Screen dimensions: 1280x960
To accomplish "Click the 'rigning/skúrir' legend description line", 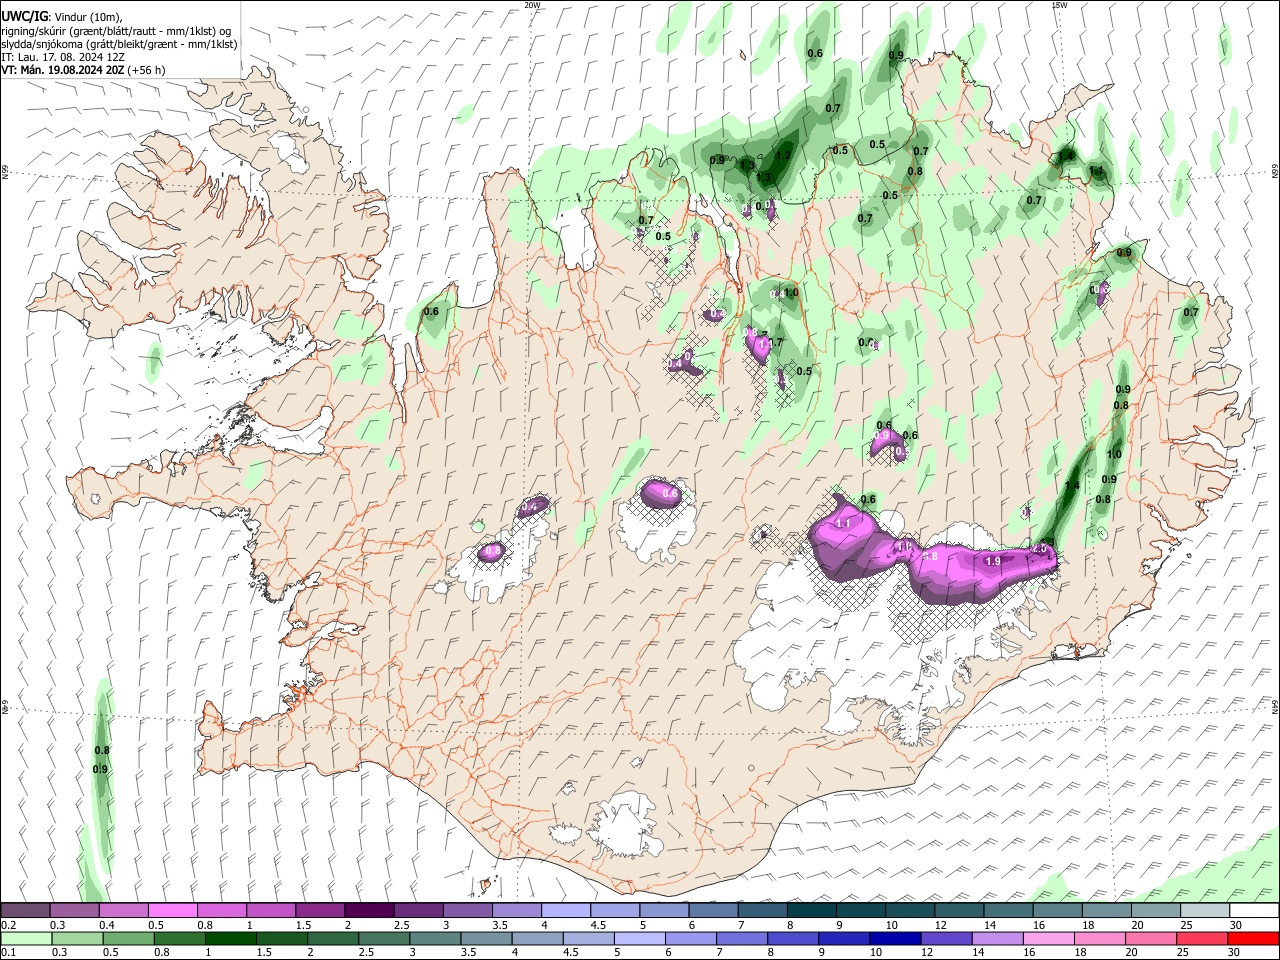I will [115, 31].
